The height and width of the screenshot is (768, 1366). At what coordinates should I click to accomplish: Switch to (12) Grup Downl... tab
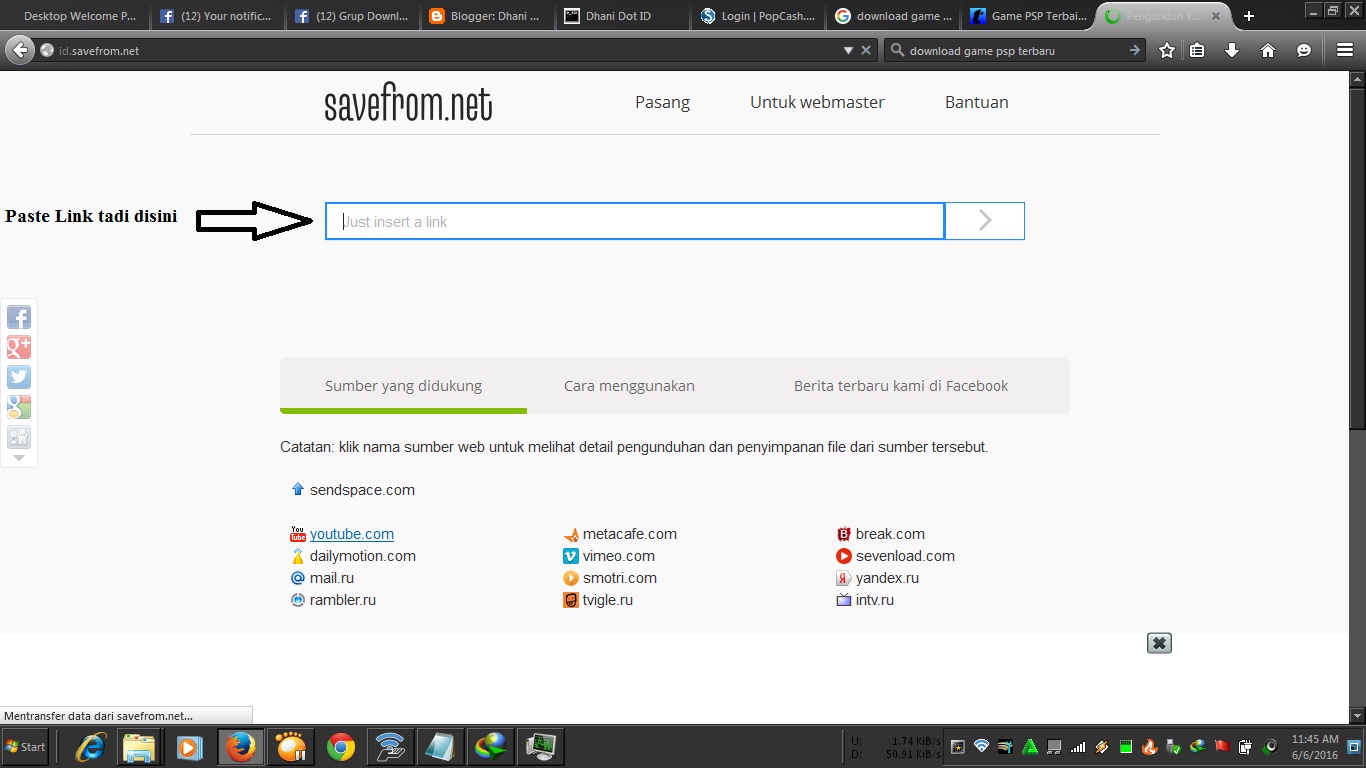tap(353, 16)
